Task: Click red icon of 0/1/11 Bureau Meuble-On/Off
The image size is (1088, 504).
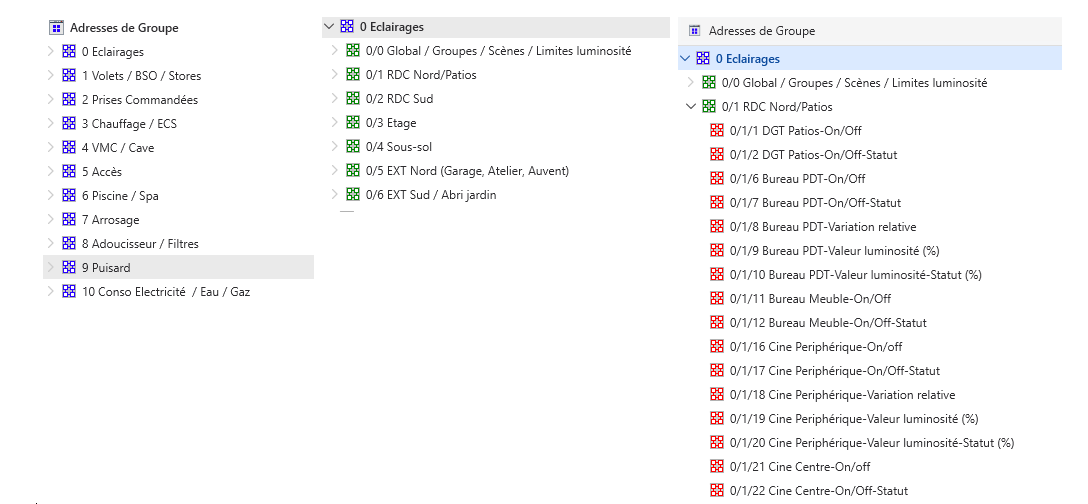Action: click(x=717, y=299)
